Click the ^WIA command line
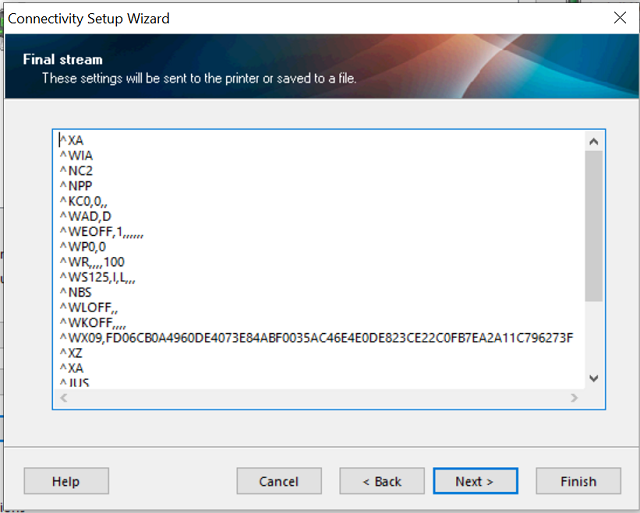The image size is (640, 513). 77,156
